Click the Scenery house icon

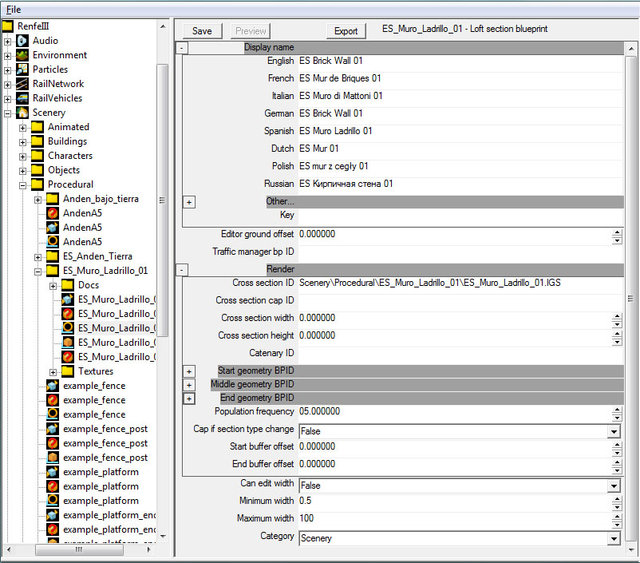[22, 113]
